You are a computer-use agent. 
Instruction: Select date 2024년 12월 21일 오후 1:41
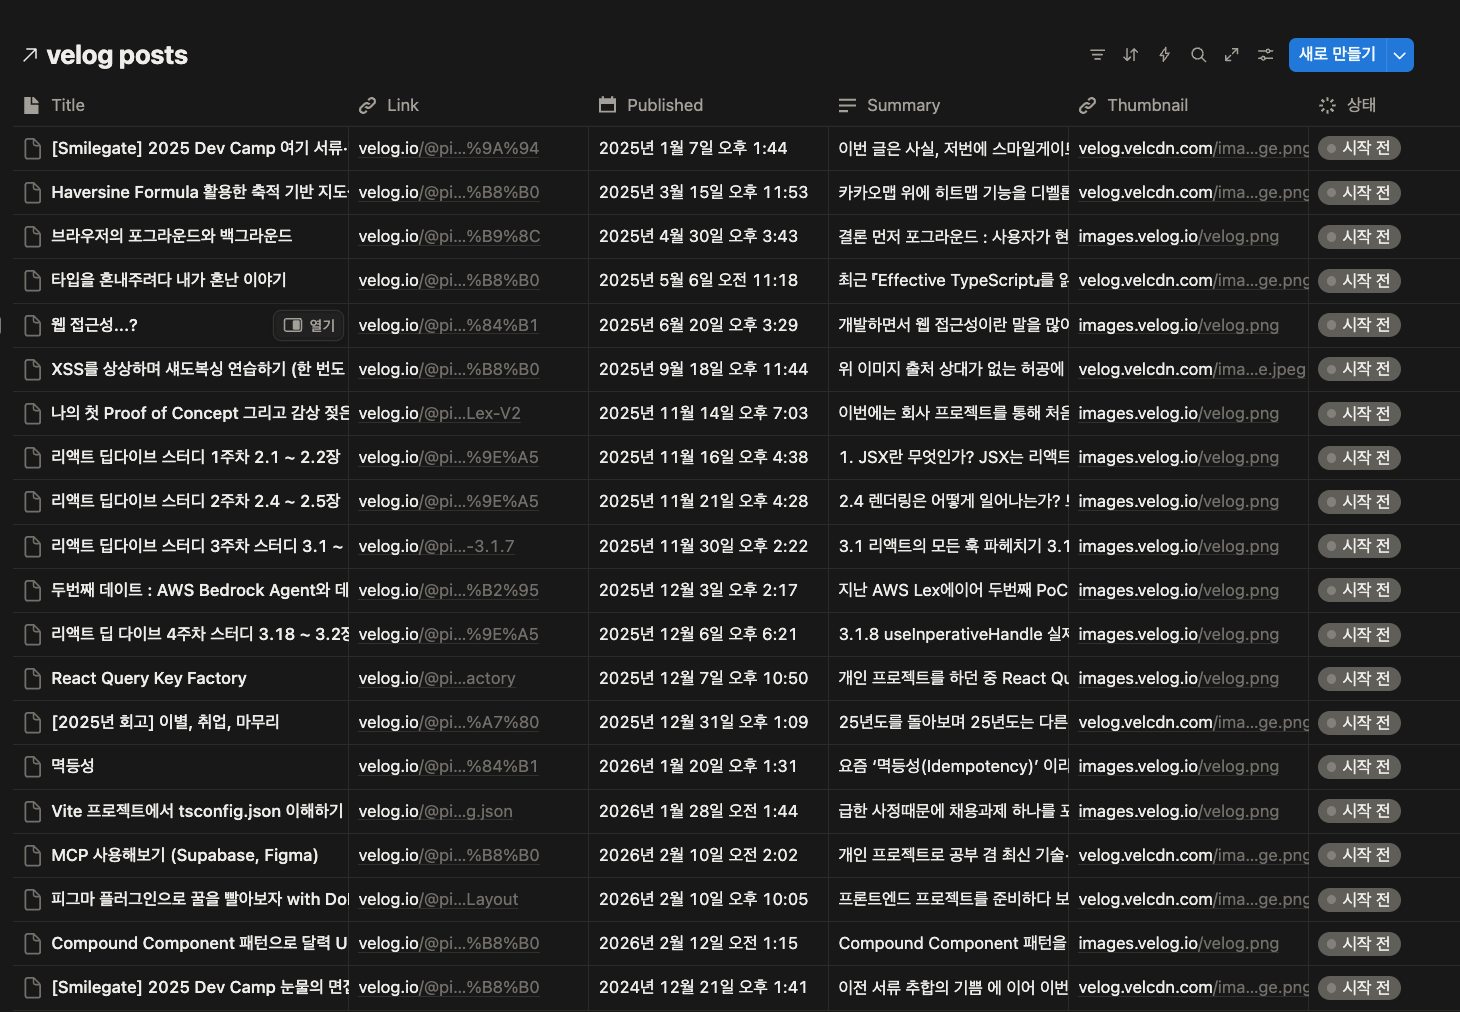coord(703,988)
